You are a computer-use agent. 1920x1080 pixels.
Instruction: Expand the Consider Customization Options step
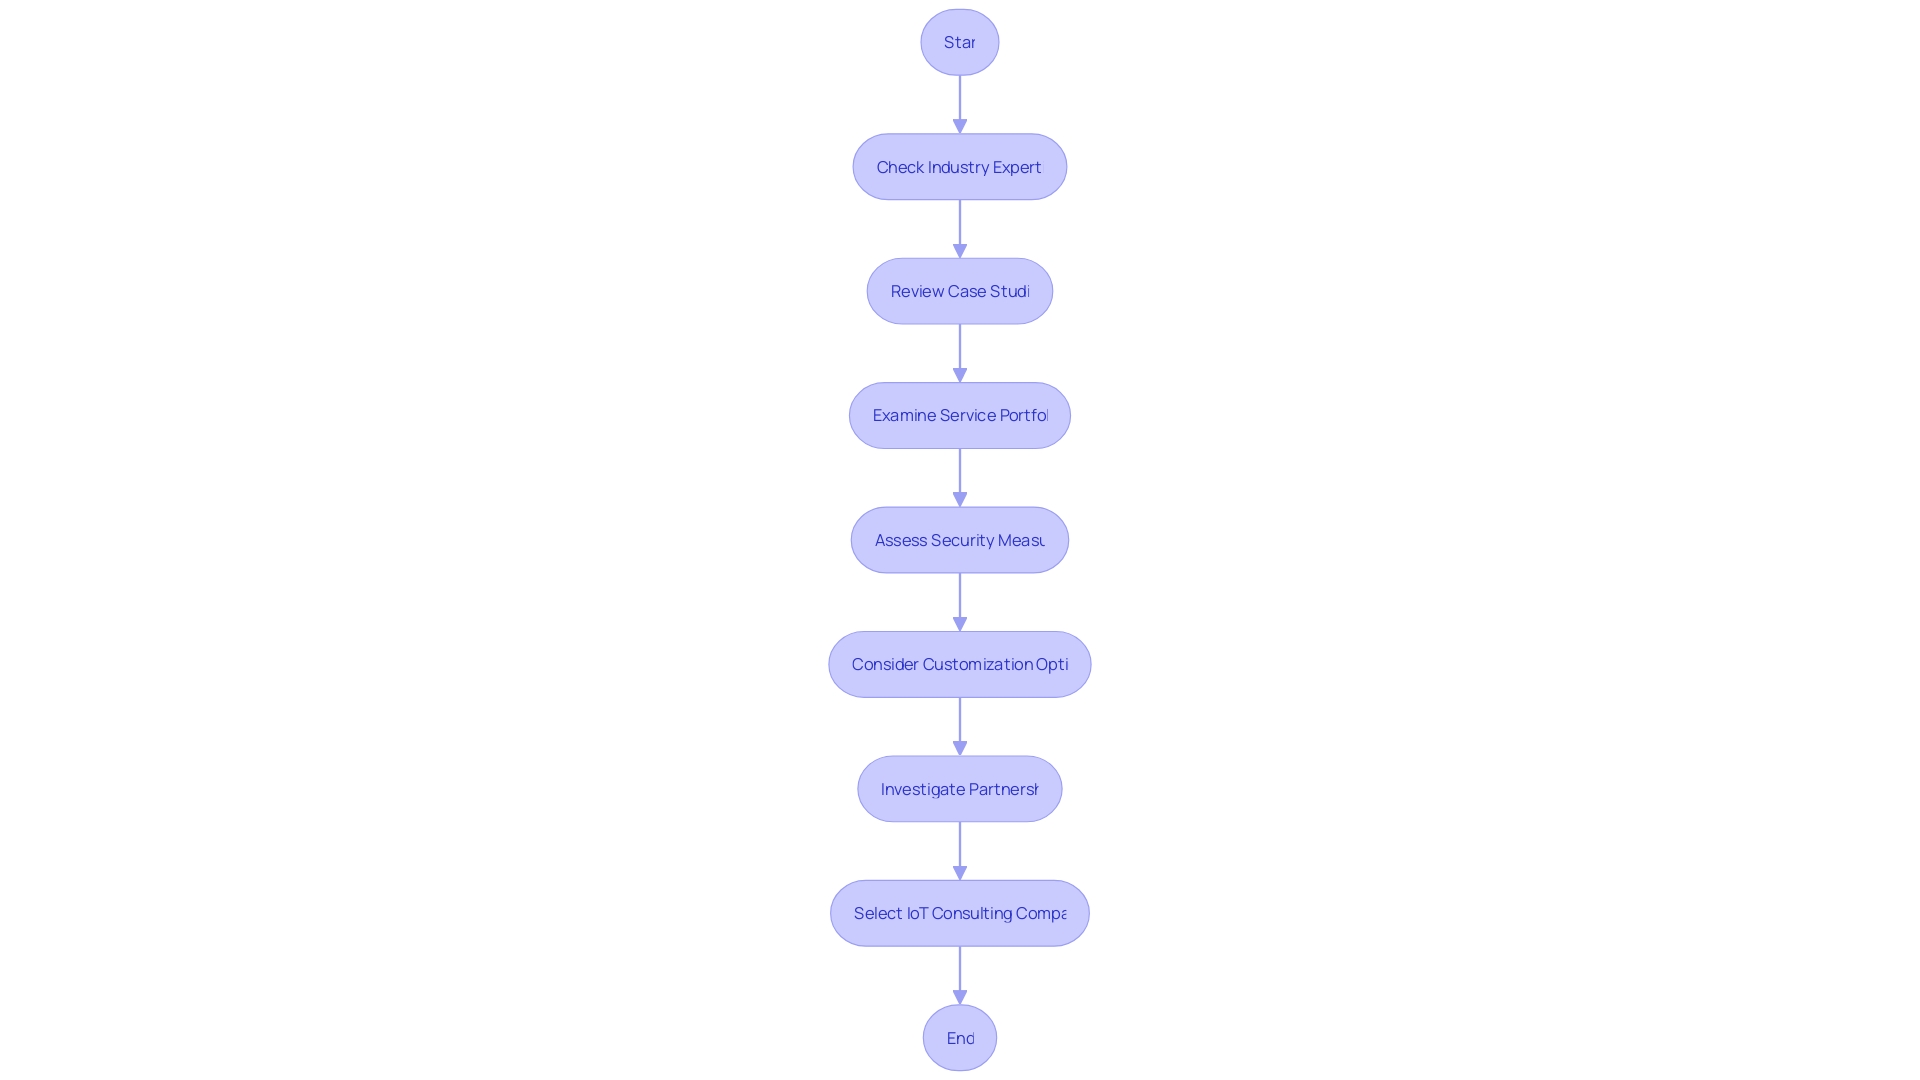tap(960, 663)
